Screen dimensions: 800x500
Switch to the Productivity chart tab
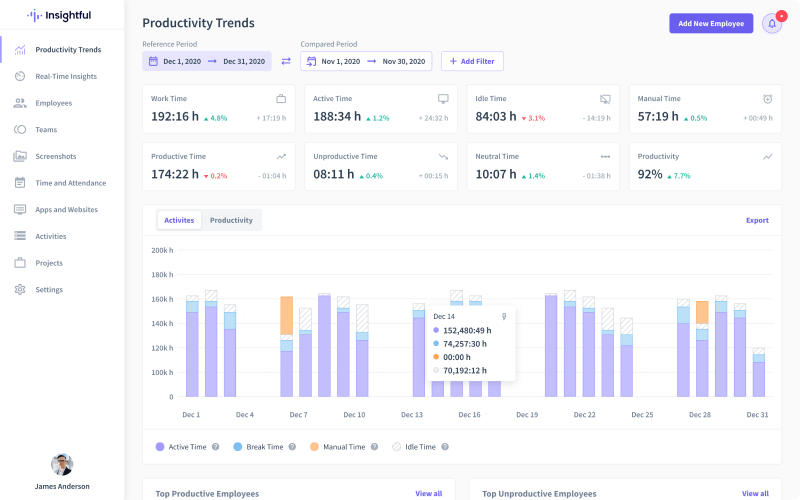[x=231, y=220]
